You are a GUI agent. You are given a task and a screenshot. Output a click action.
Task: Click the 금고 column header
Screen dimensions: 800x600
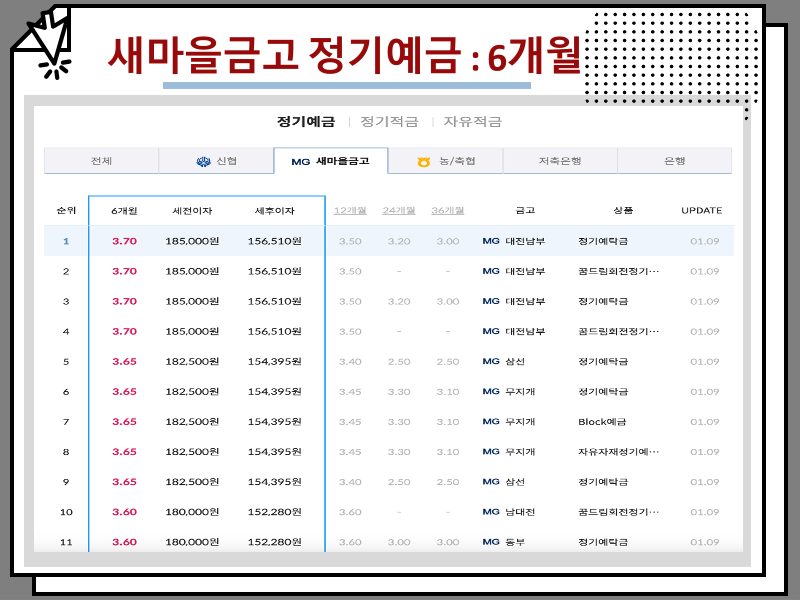525,210
